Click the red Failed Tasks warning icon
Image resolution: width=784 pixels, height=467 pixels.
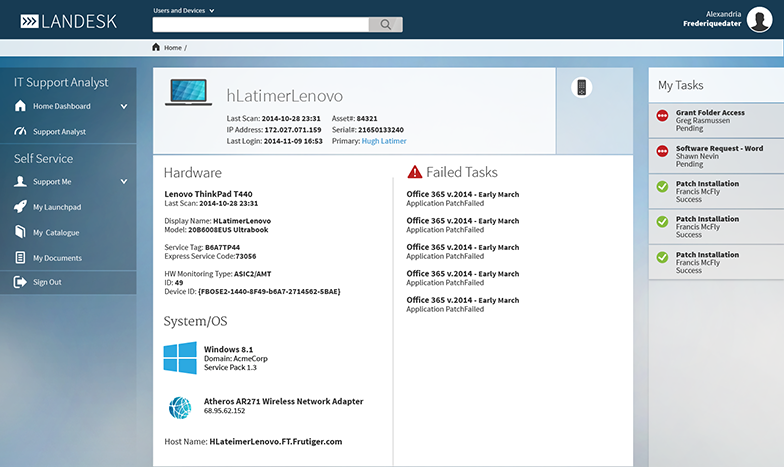tap(414, 172)
